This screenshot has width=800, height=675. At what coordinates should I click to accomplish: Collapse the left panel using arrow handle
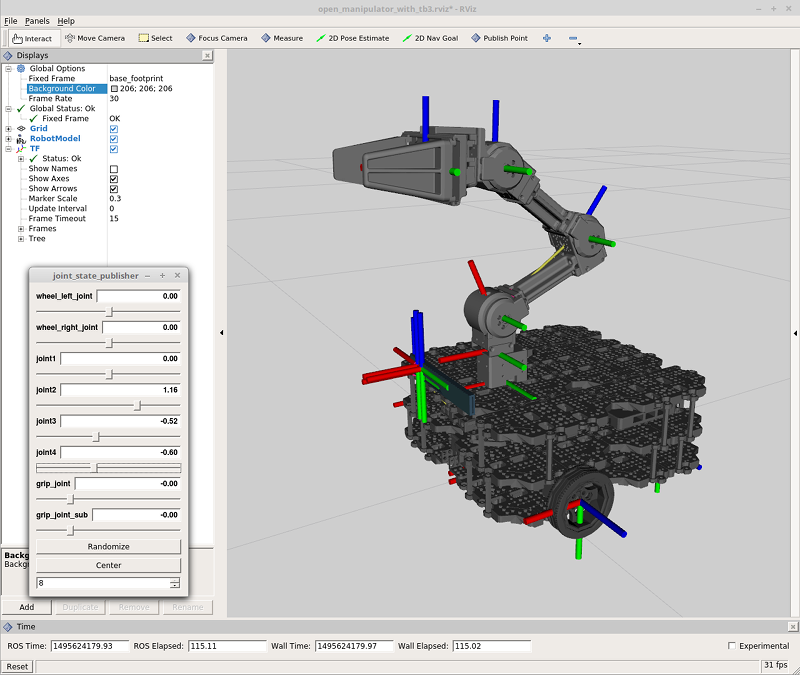coord(221,333)
